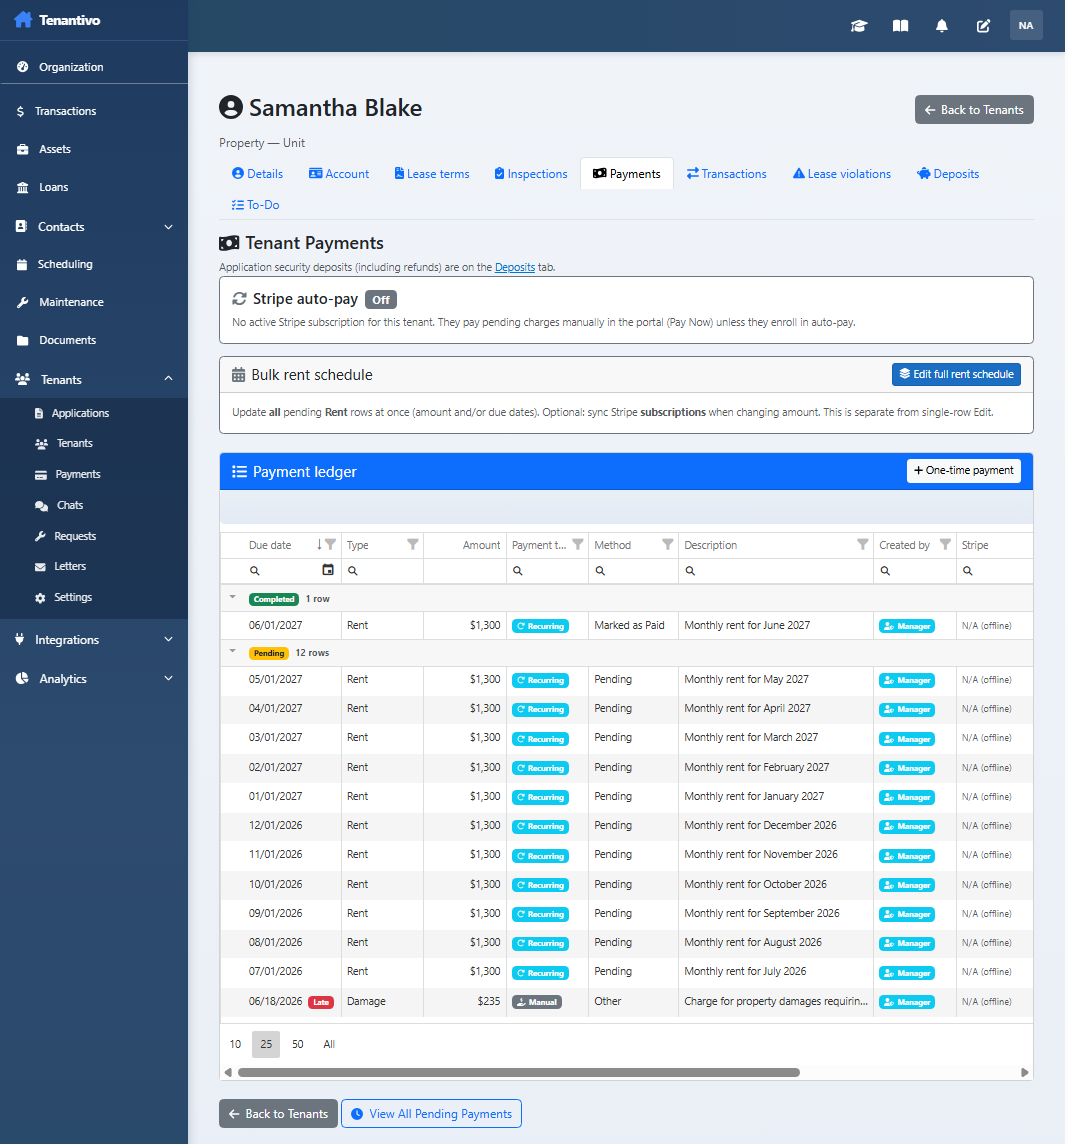
Task: Click the Manual badge on the Damage row
Action: pyautogui.click(x=537, y=1002)
